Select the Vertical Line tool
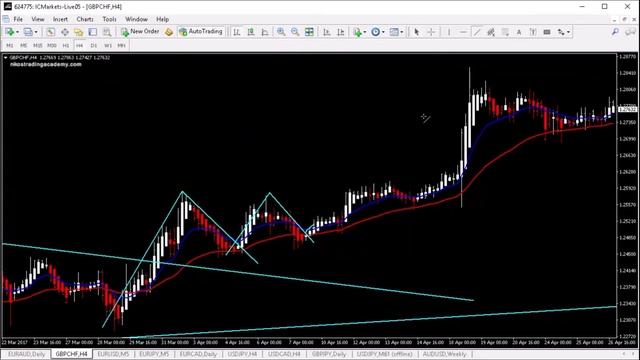The image size is (640, 360). pyautogui.click(x=449, y=32)
